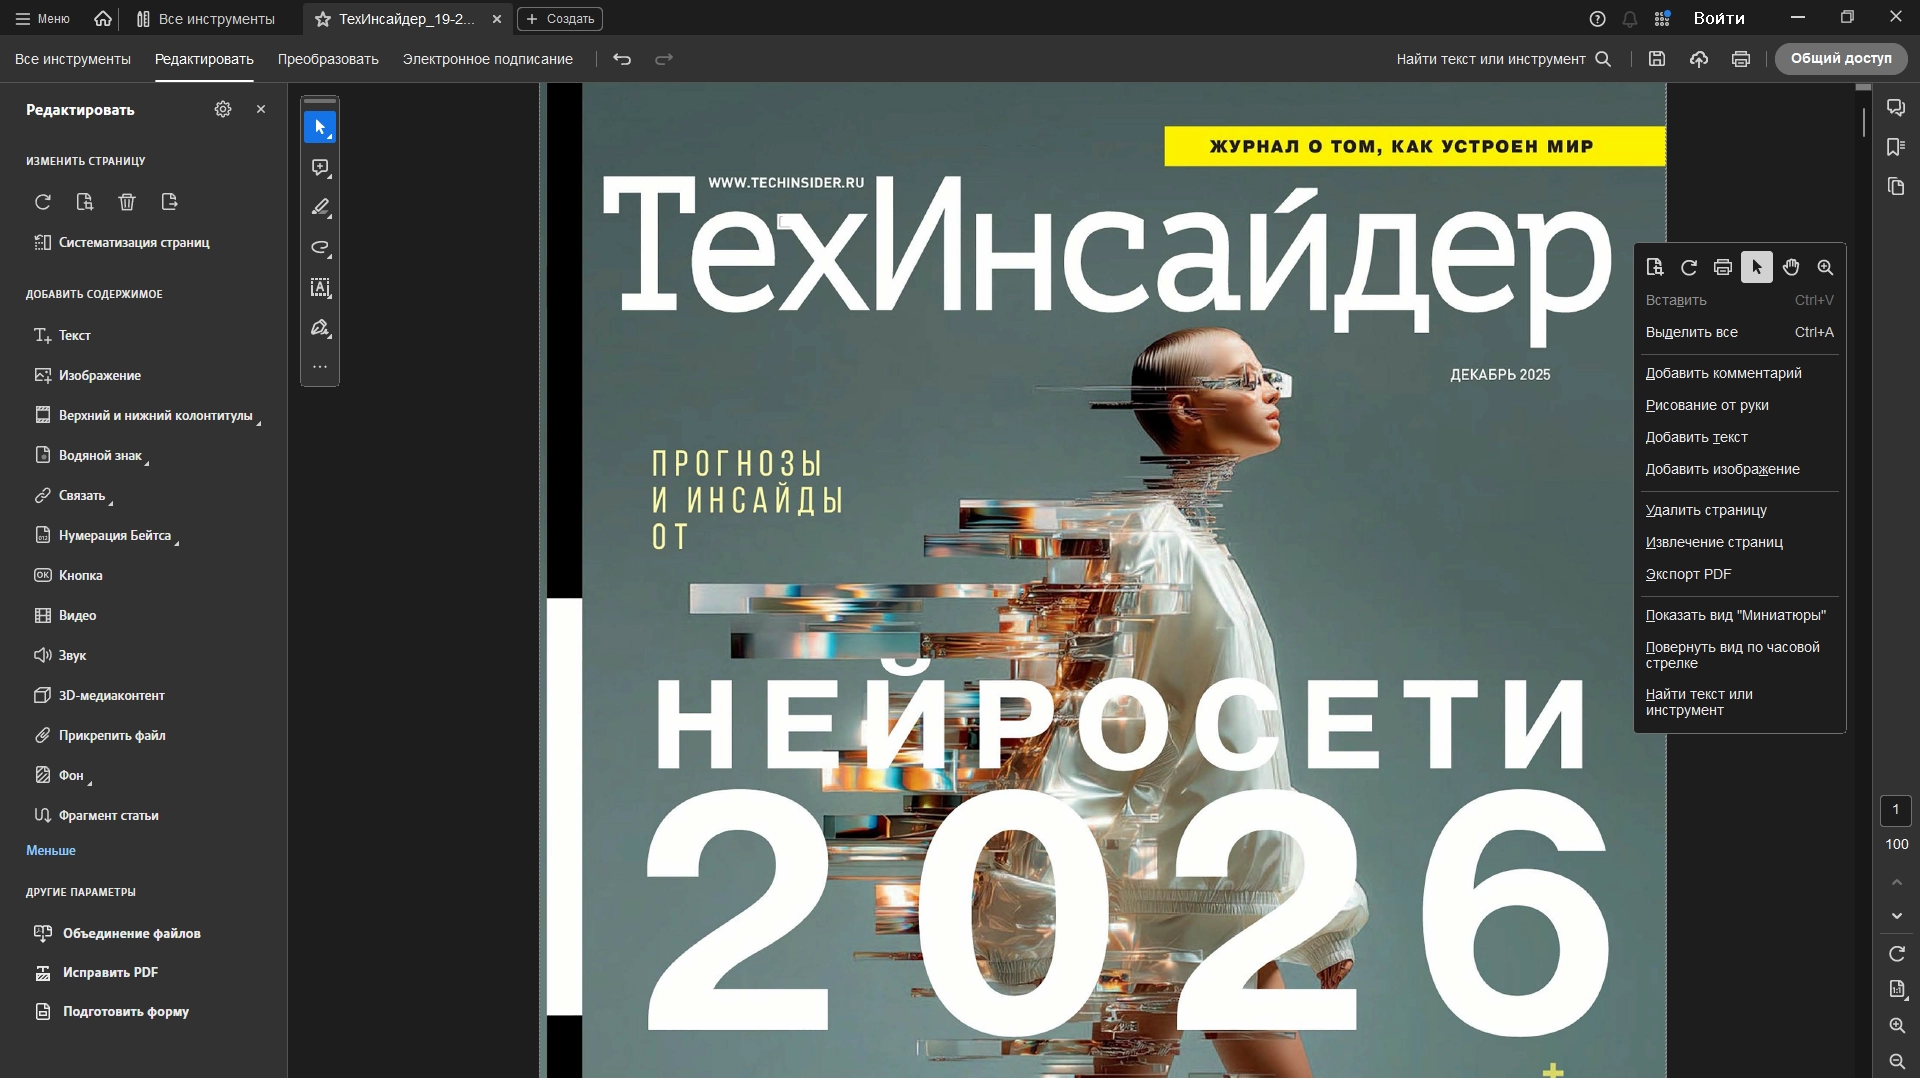Open the print icon in top toolbar
This screenshot has height=1080, width=1920.
1741,59
